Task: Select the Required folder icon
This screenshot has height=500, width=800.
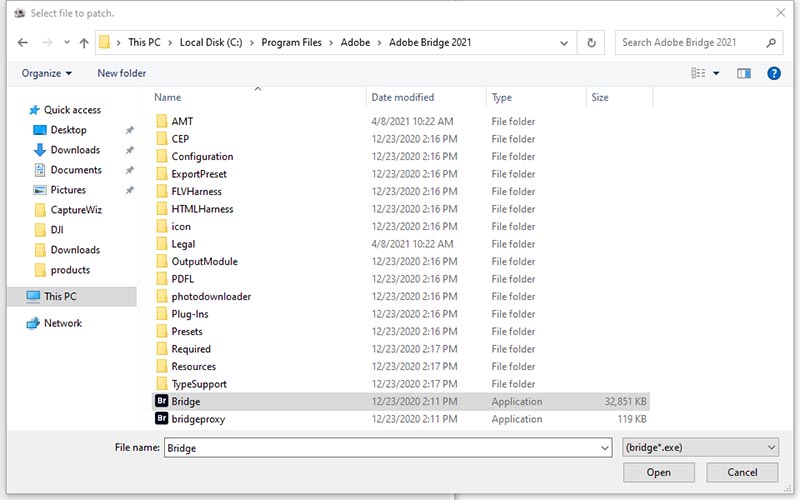Action: [162, 349]
